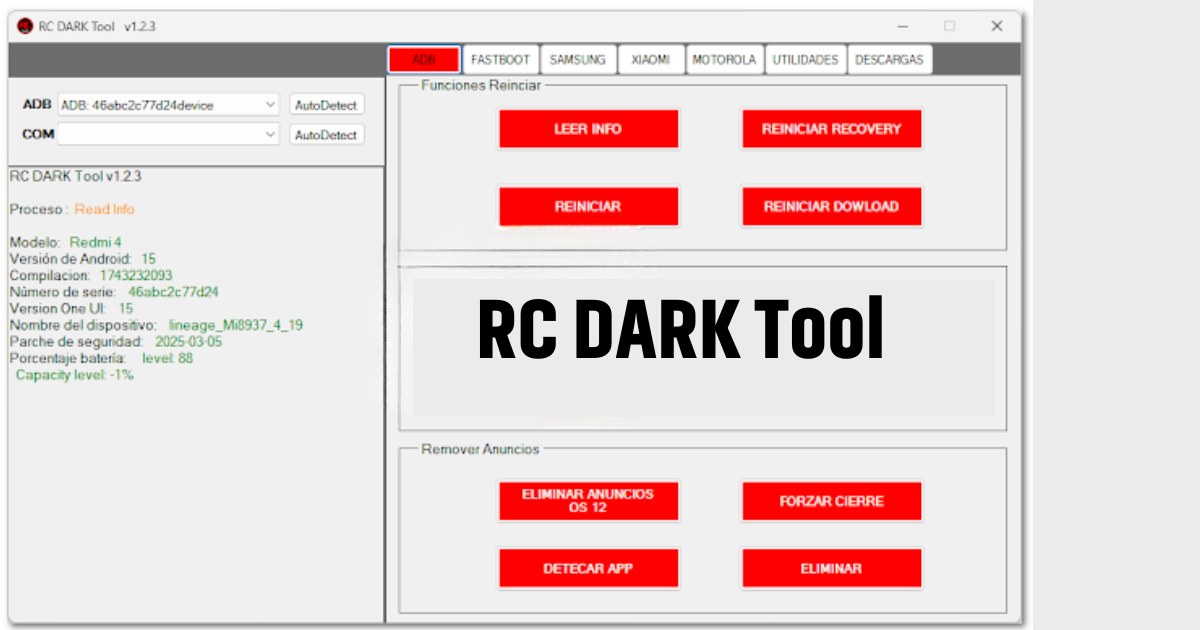Click the DETECAR APP button
1200x630 pixels.
[x=588, y=568]
